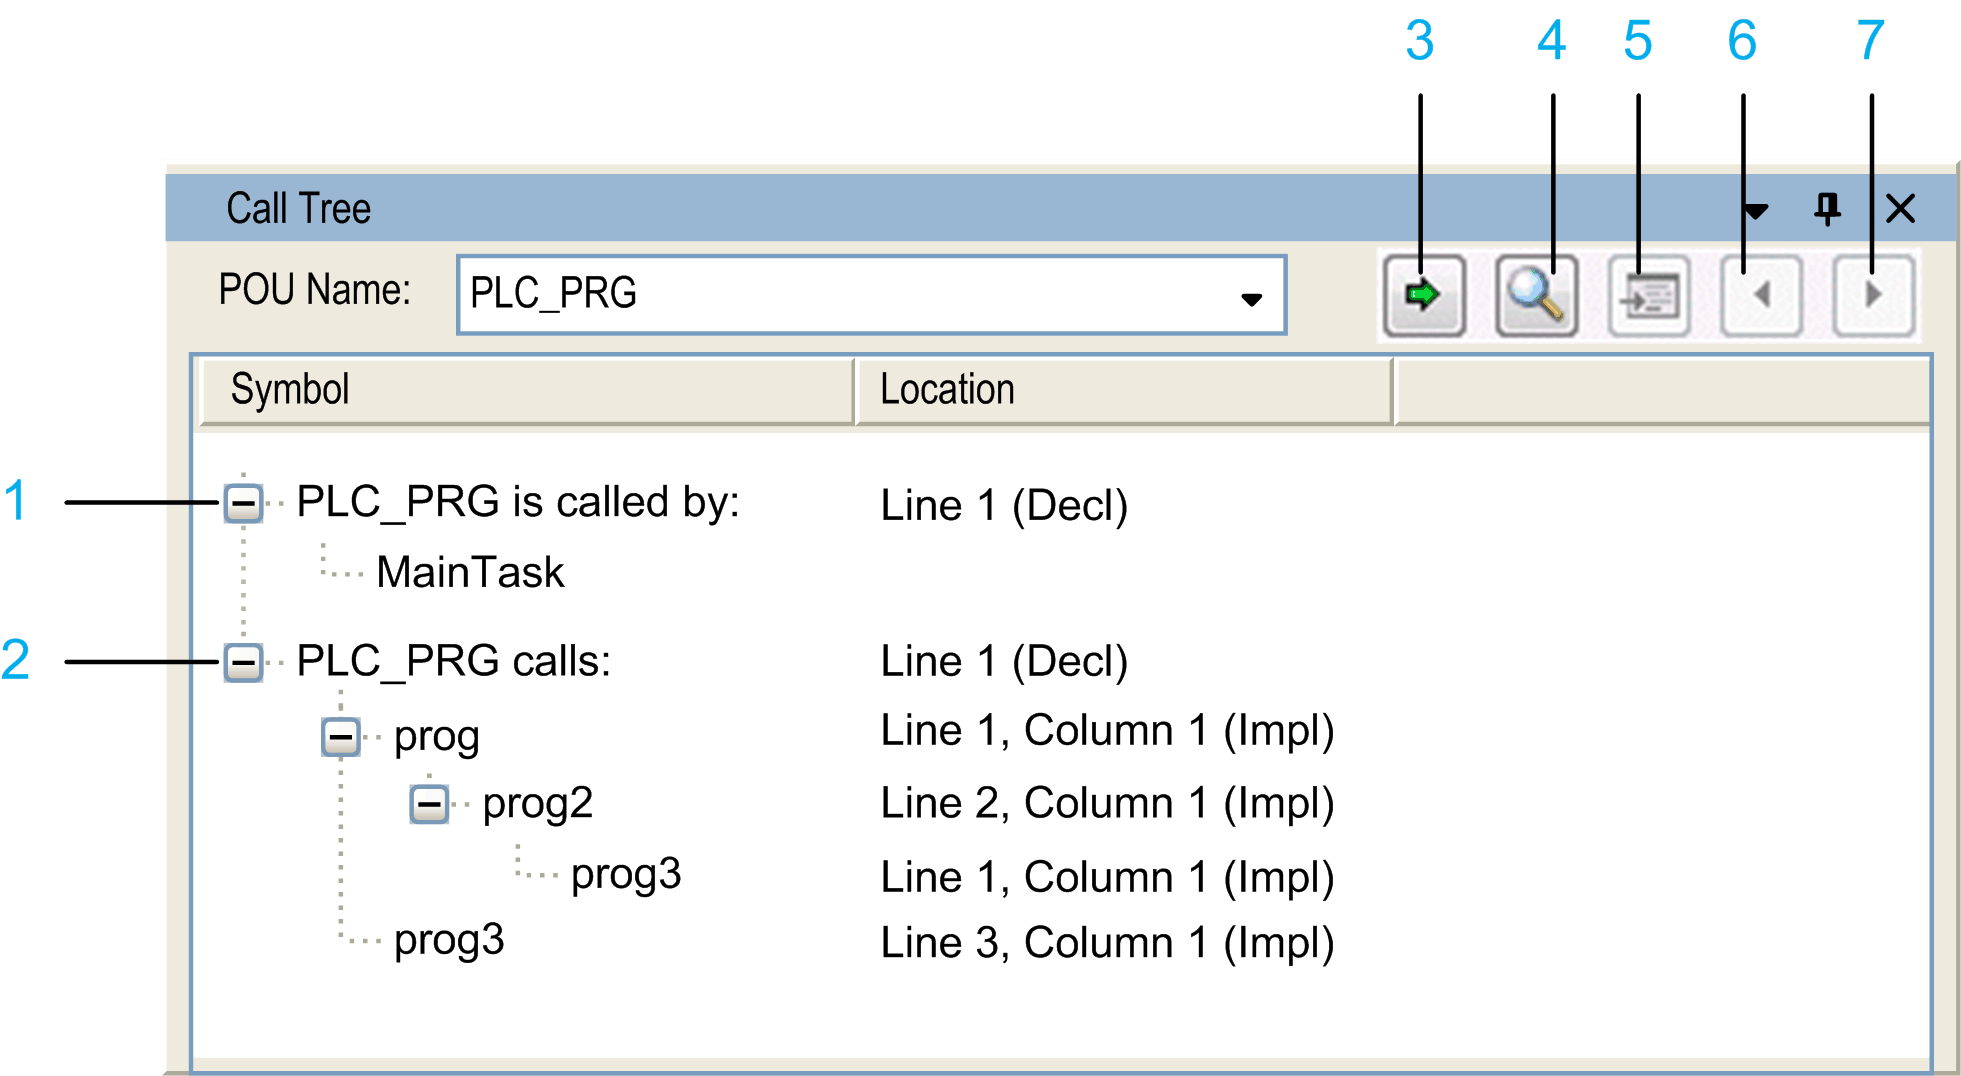Close the Call Tree panel
This screenshot has width=1961, height=1076.
tap(1901, 208)
